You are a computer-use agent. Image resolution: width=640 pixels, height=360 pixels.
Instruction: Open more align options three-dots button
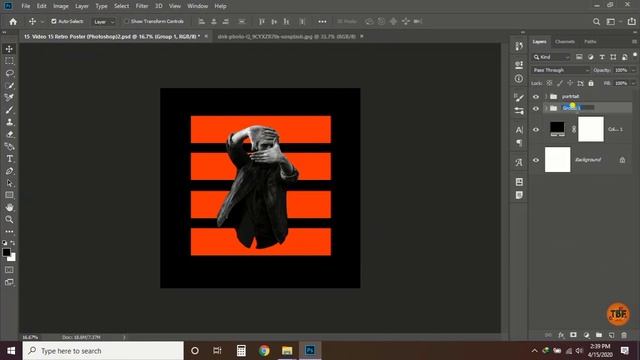coord(322,22)
